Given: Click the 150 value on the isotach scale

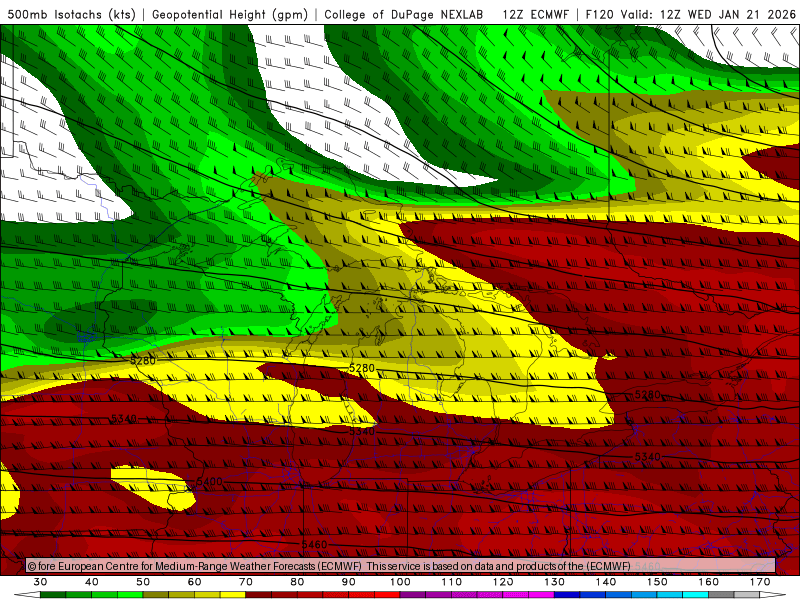Looking at the screenshot, I should 657,582.
